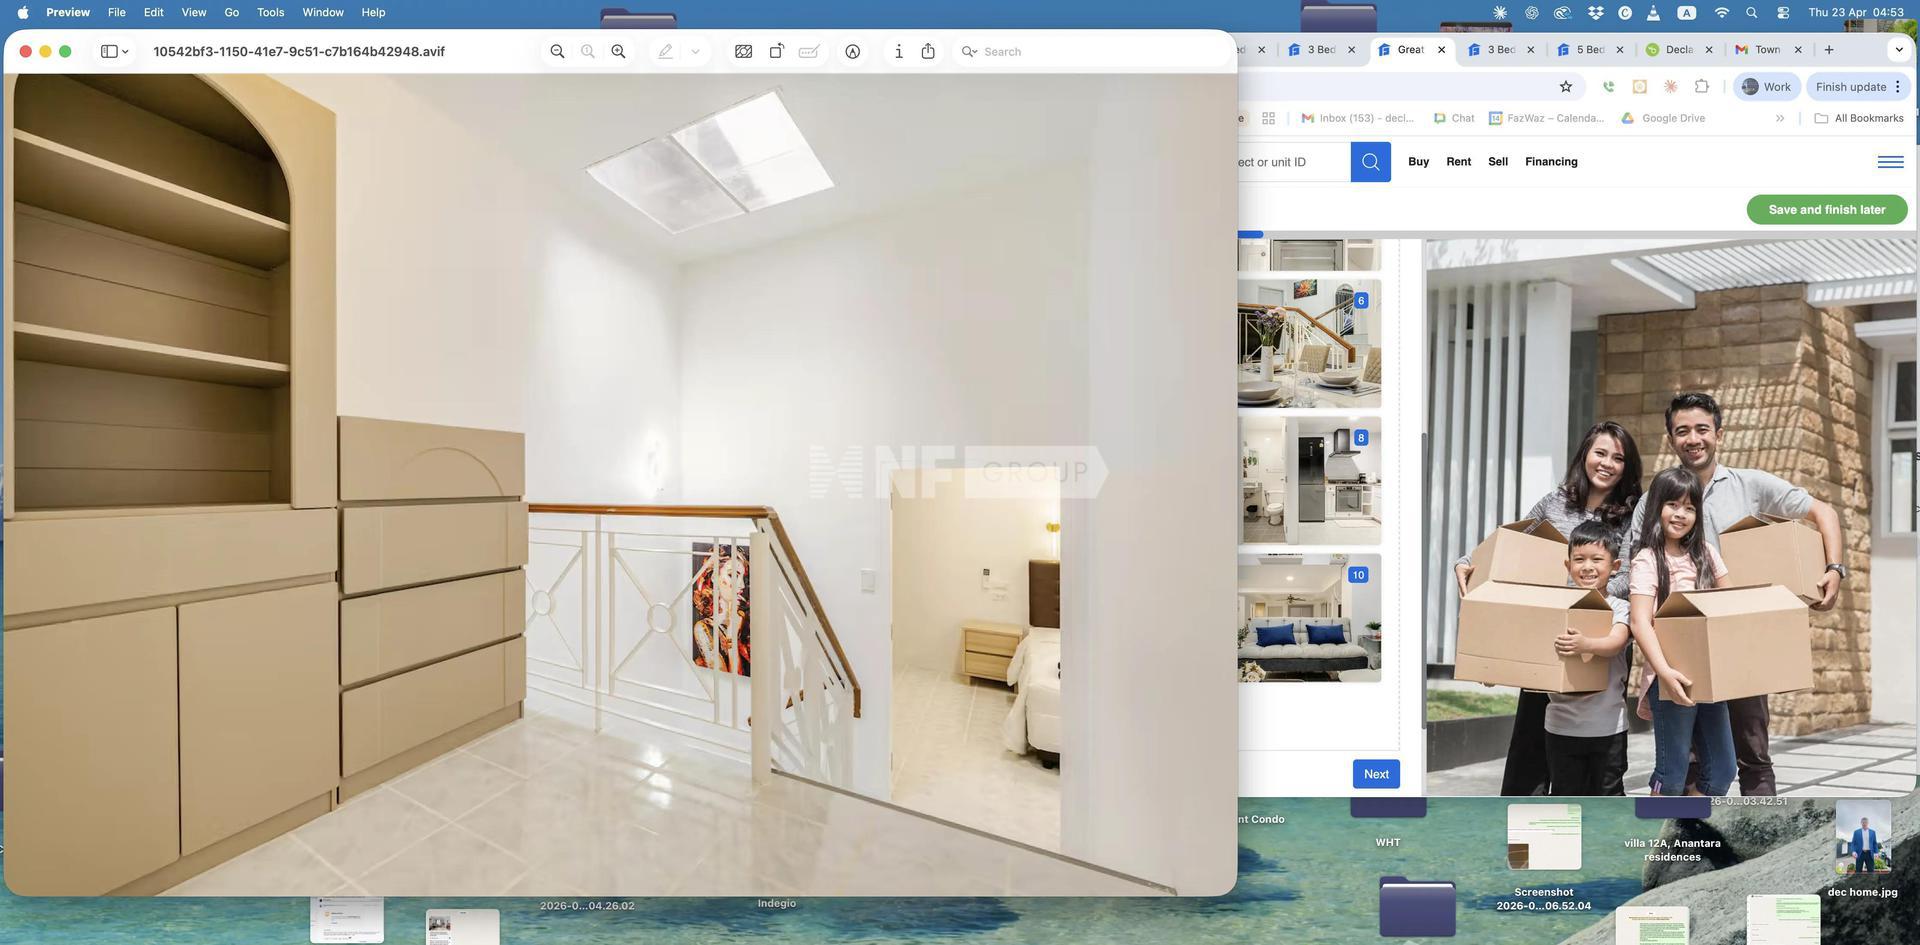Switch to the Town Gmail tab

tap(1767, 50)
